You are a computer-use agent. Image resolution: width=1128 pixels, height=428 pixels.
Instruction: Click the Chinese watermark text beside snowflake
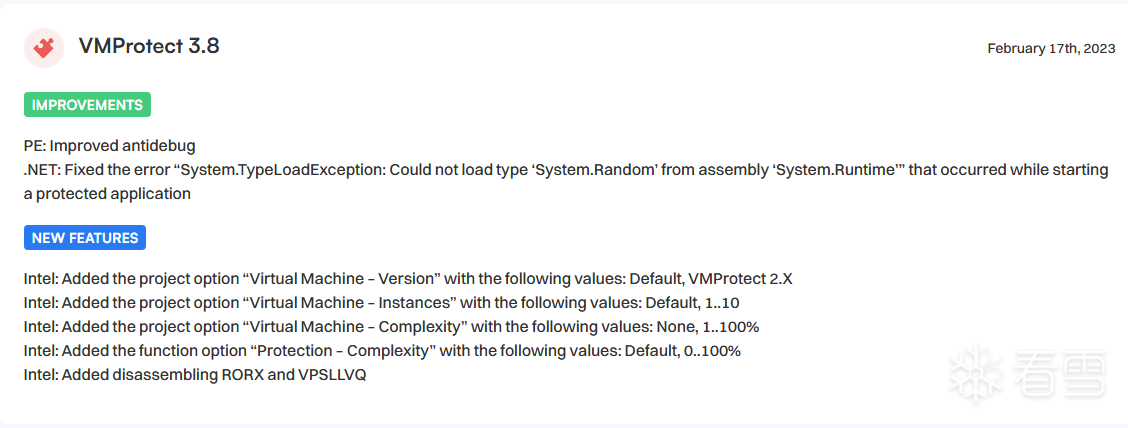(1061, 374)
